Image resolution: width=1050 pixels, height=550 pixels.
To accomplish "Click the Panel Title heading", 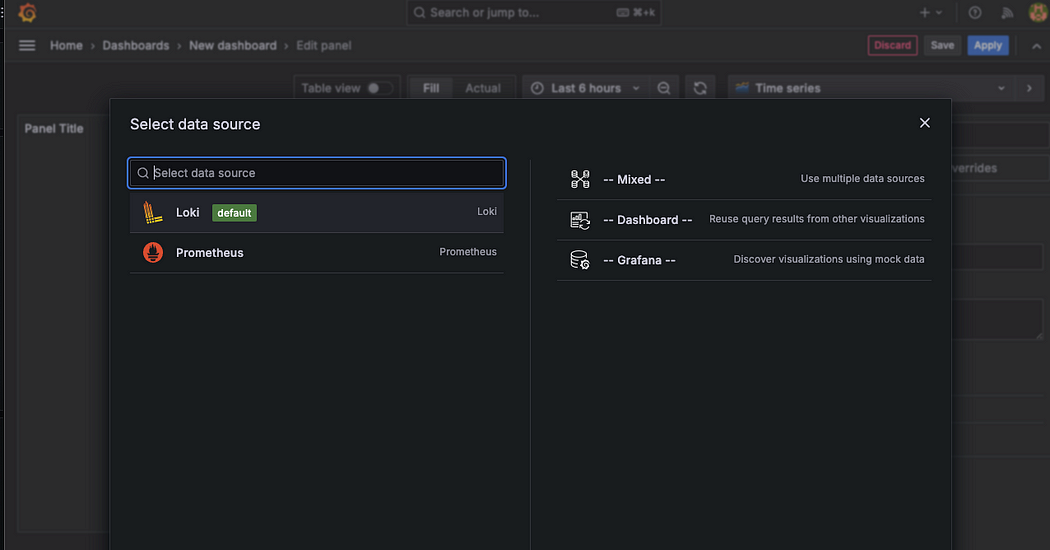I will [54, 129].
